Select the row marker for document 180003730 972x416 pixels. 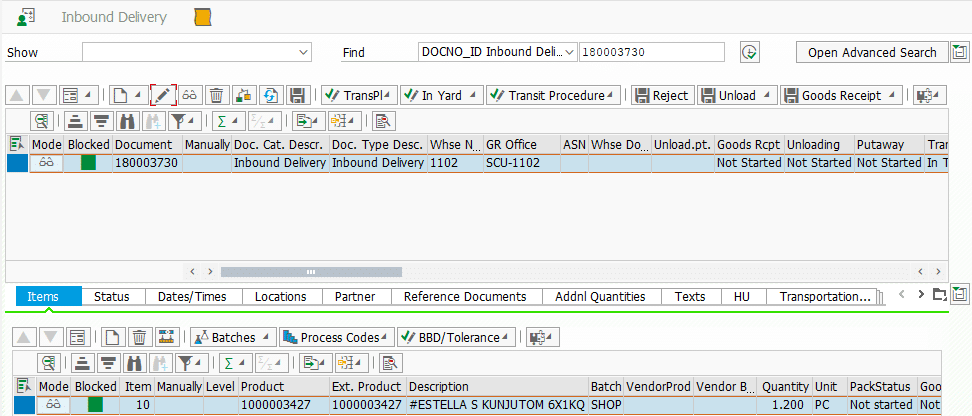[x=17, y=163]
